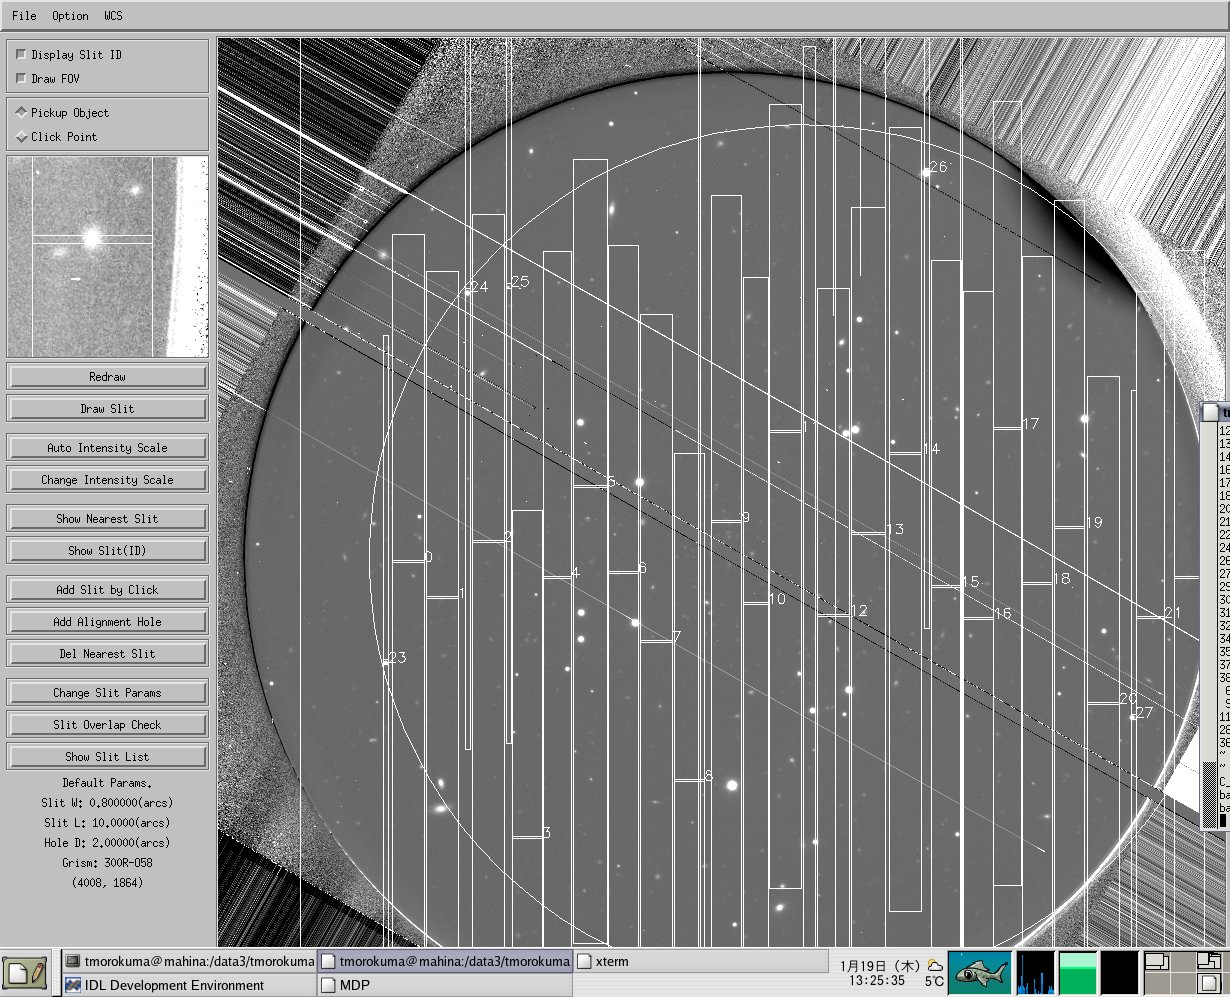Click the Draw Slit button

tap(107, 409)
